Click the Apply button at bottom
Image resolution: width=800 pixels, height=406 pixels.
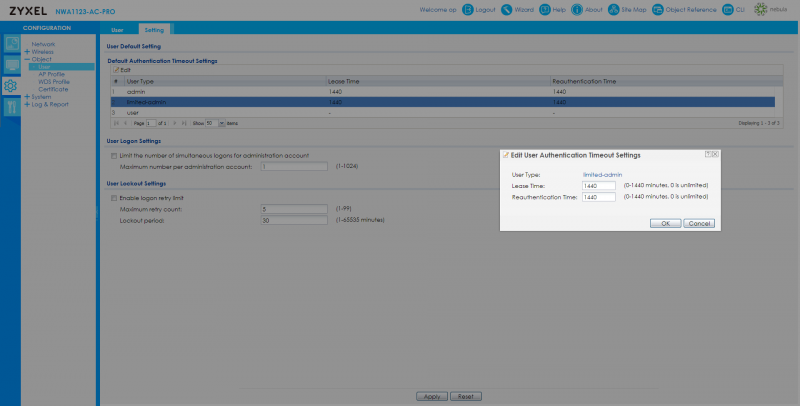(432, 396)
